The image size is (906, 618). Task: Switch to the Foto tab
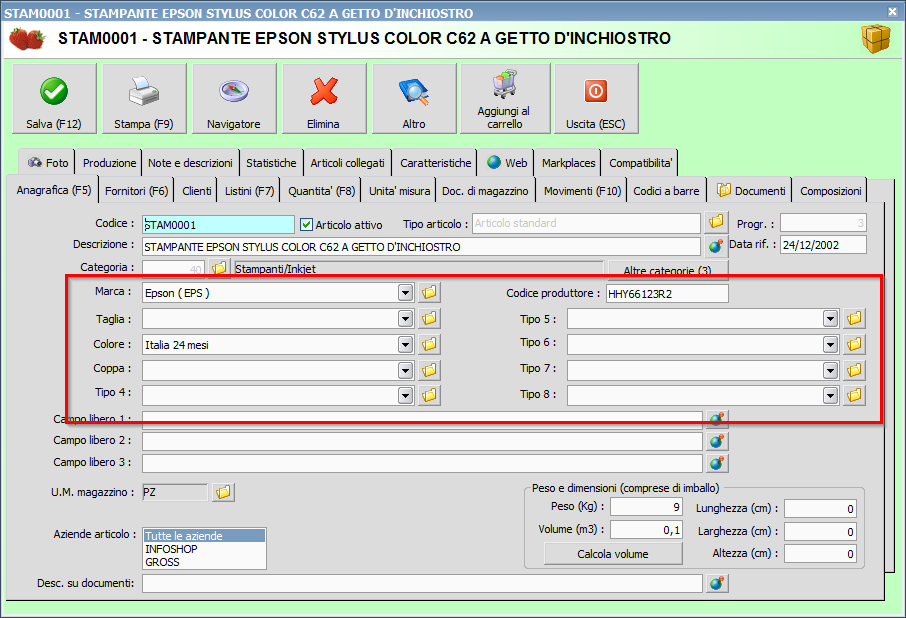coord(47,163)
